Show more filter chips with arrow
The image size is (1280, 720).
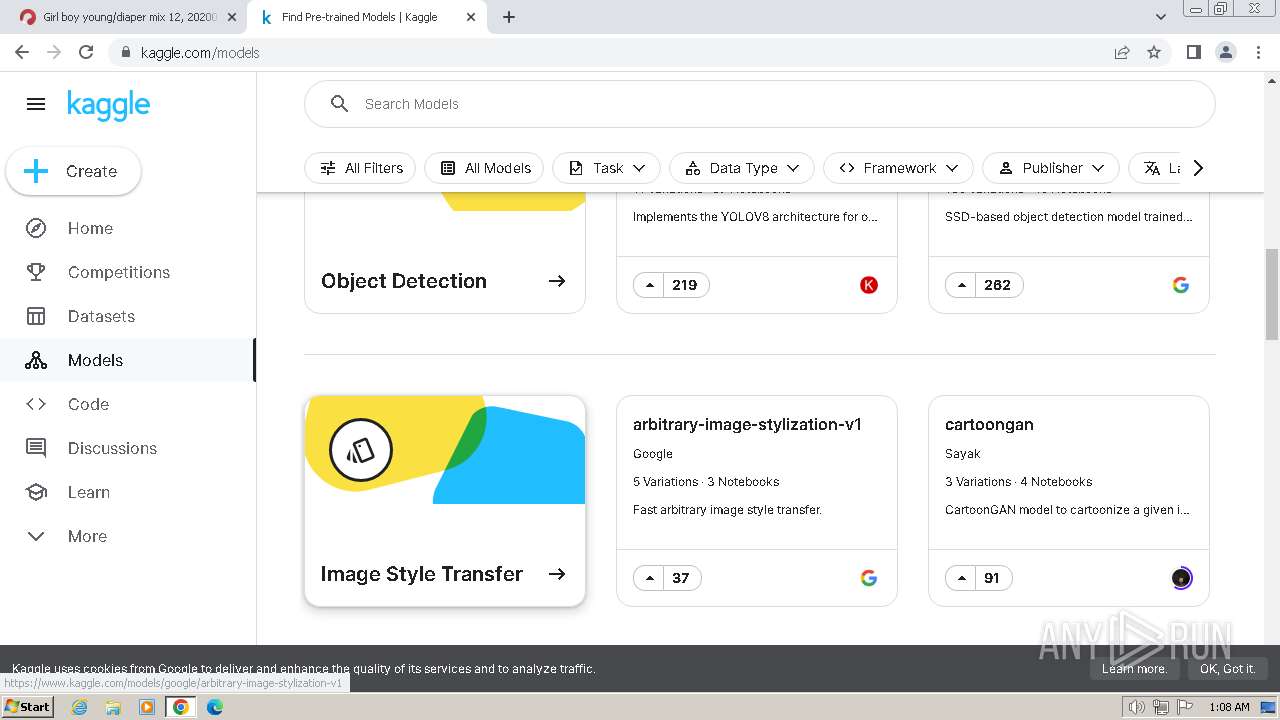(1198, 168)
